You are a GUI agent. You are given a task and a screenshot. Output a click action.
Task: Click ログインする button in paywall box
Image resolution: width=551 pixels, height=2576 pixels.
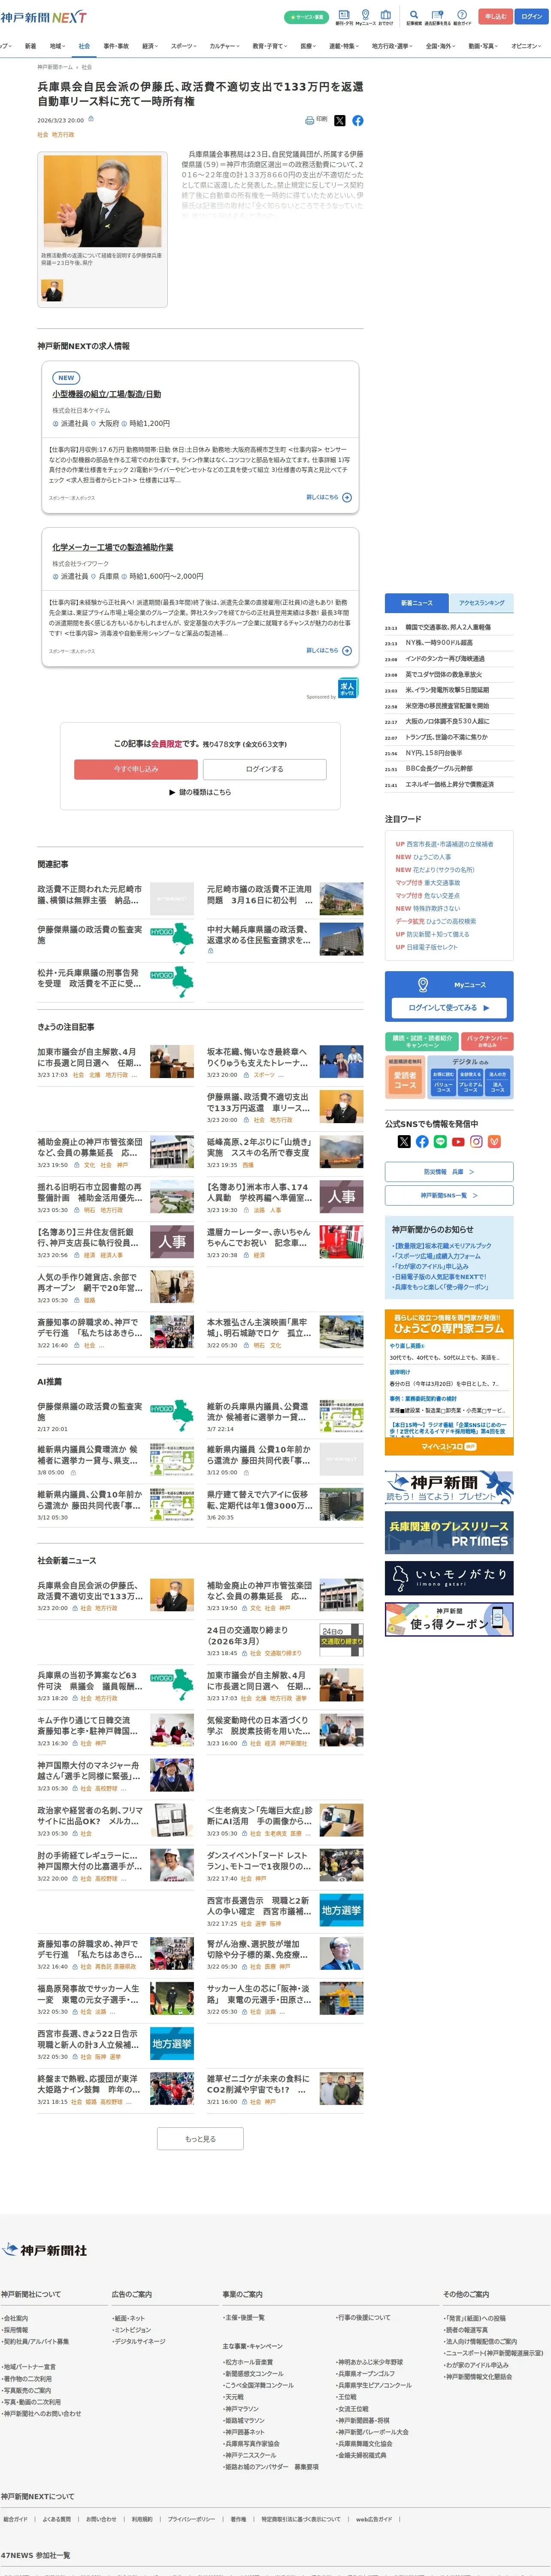(x=265, y=769)
